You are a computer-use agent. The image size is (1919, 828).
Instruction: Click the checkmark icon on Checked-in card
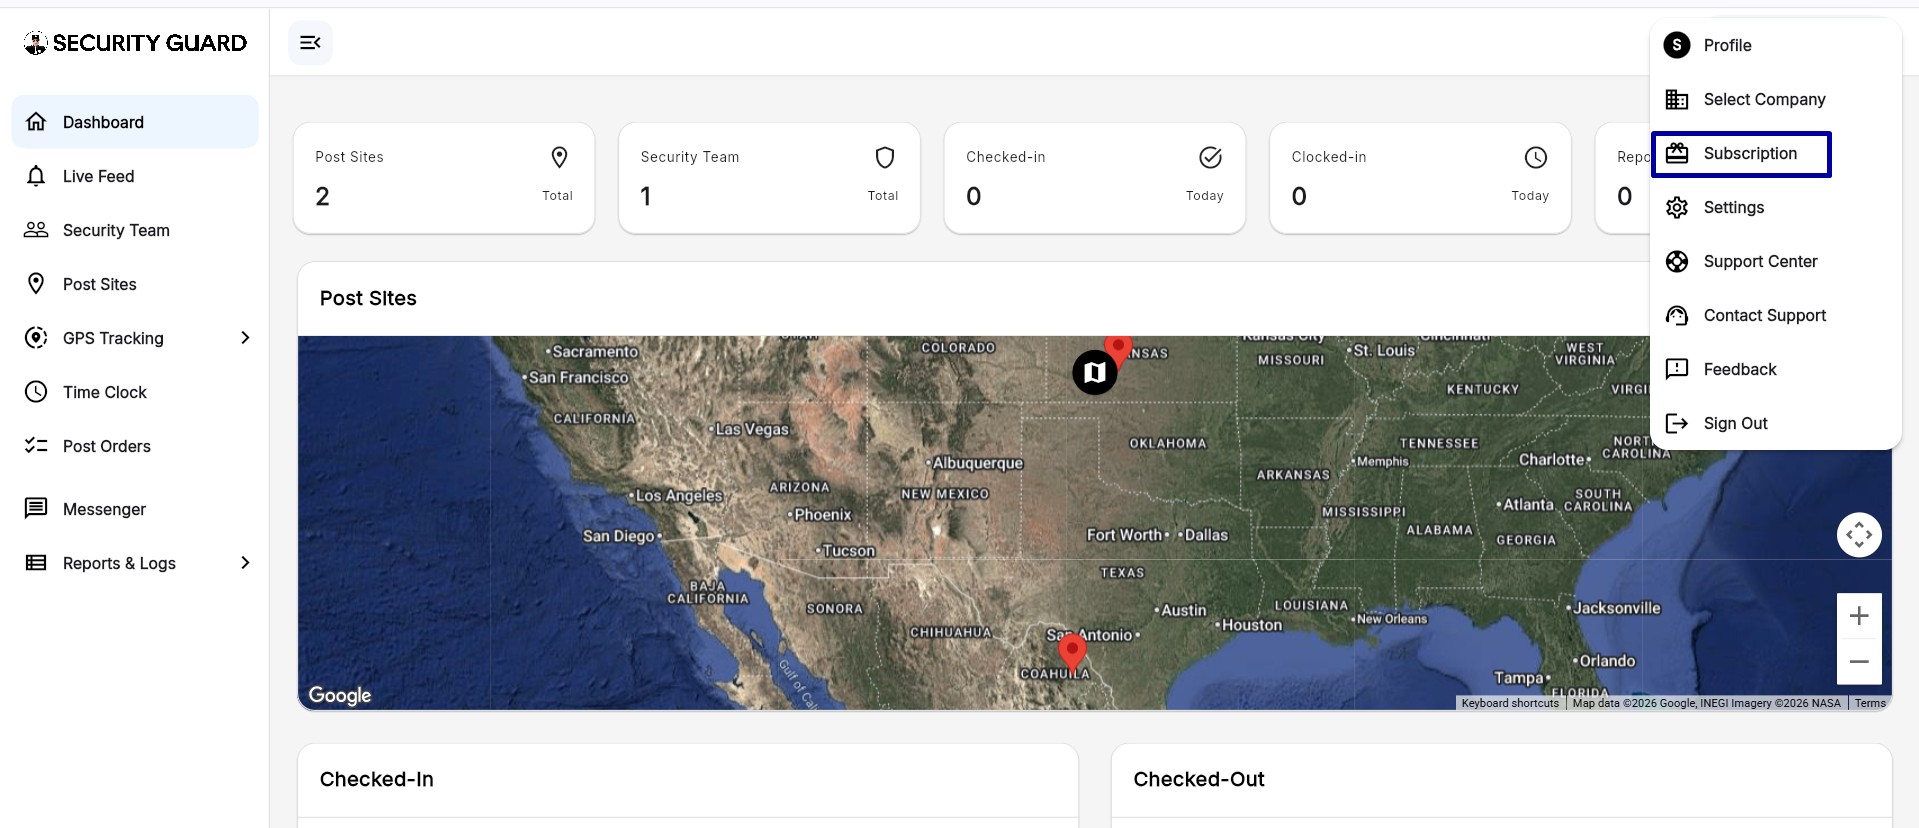coord(1210,157)
